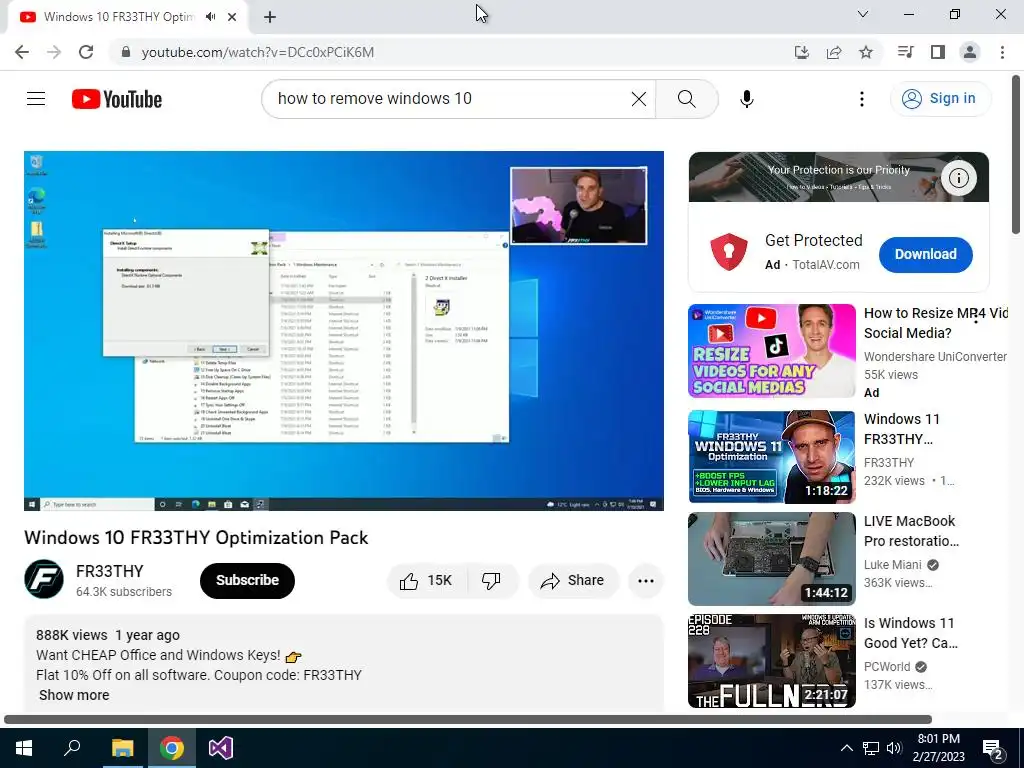Like the video with 15K thumbs up
This screenshot has height=768, width=1024.
pyautogui.click(x=426, y=581)
